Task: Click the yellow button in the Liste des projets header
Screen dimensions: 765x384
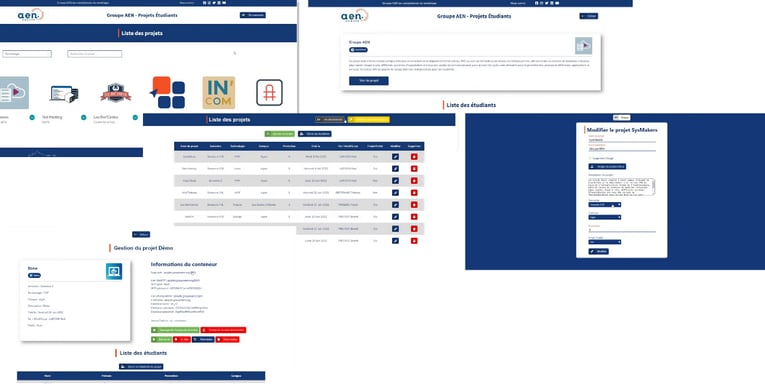Action: point(368,120)
